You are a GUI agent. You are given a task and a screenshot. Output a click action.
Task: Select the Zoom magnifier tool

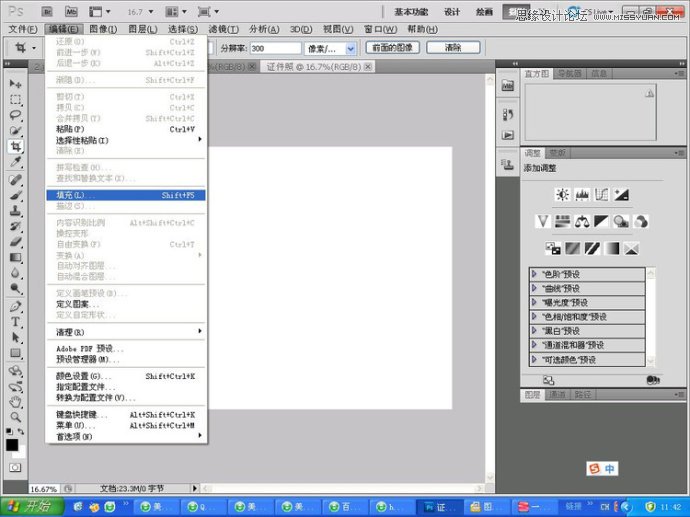coord(16,416)
